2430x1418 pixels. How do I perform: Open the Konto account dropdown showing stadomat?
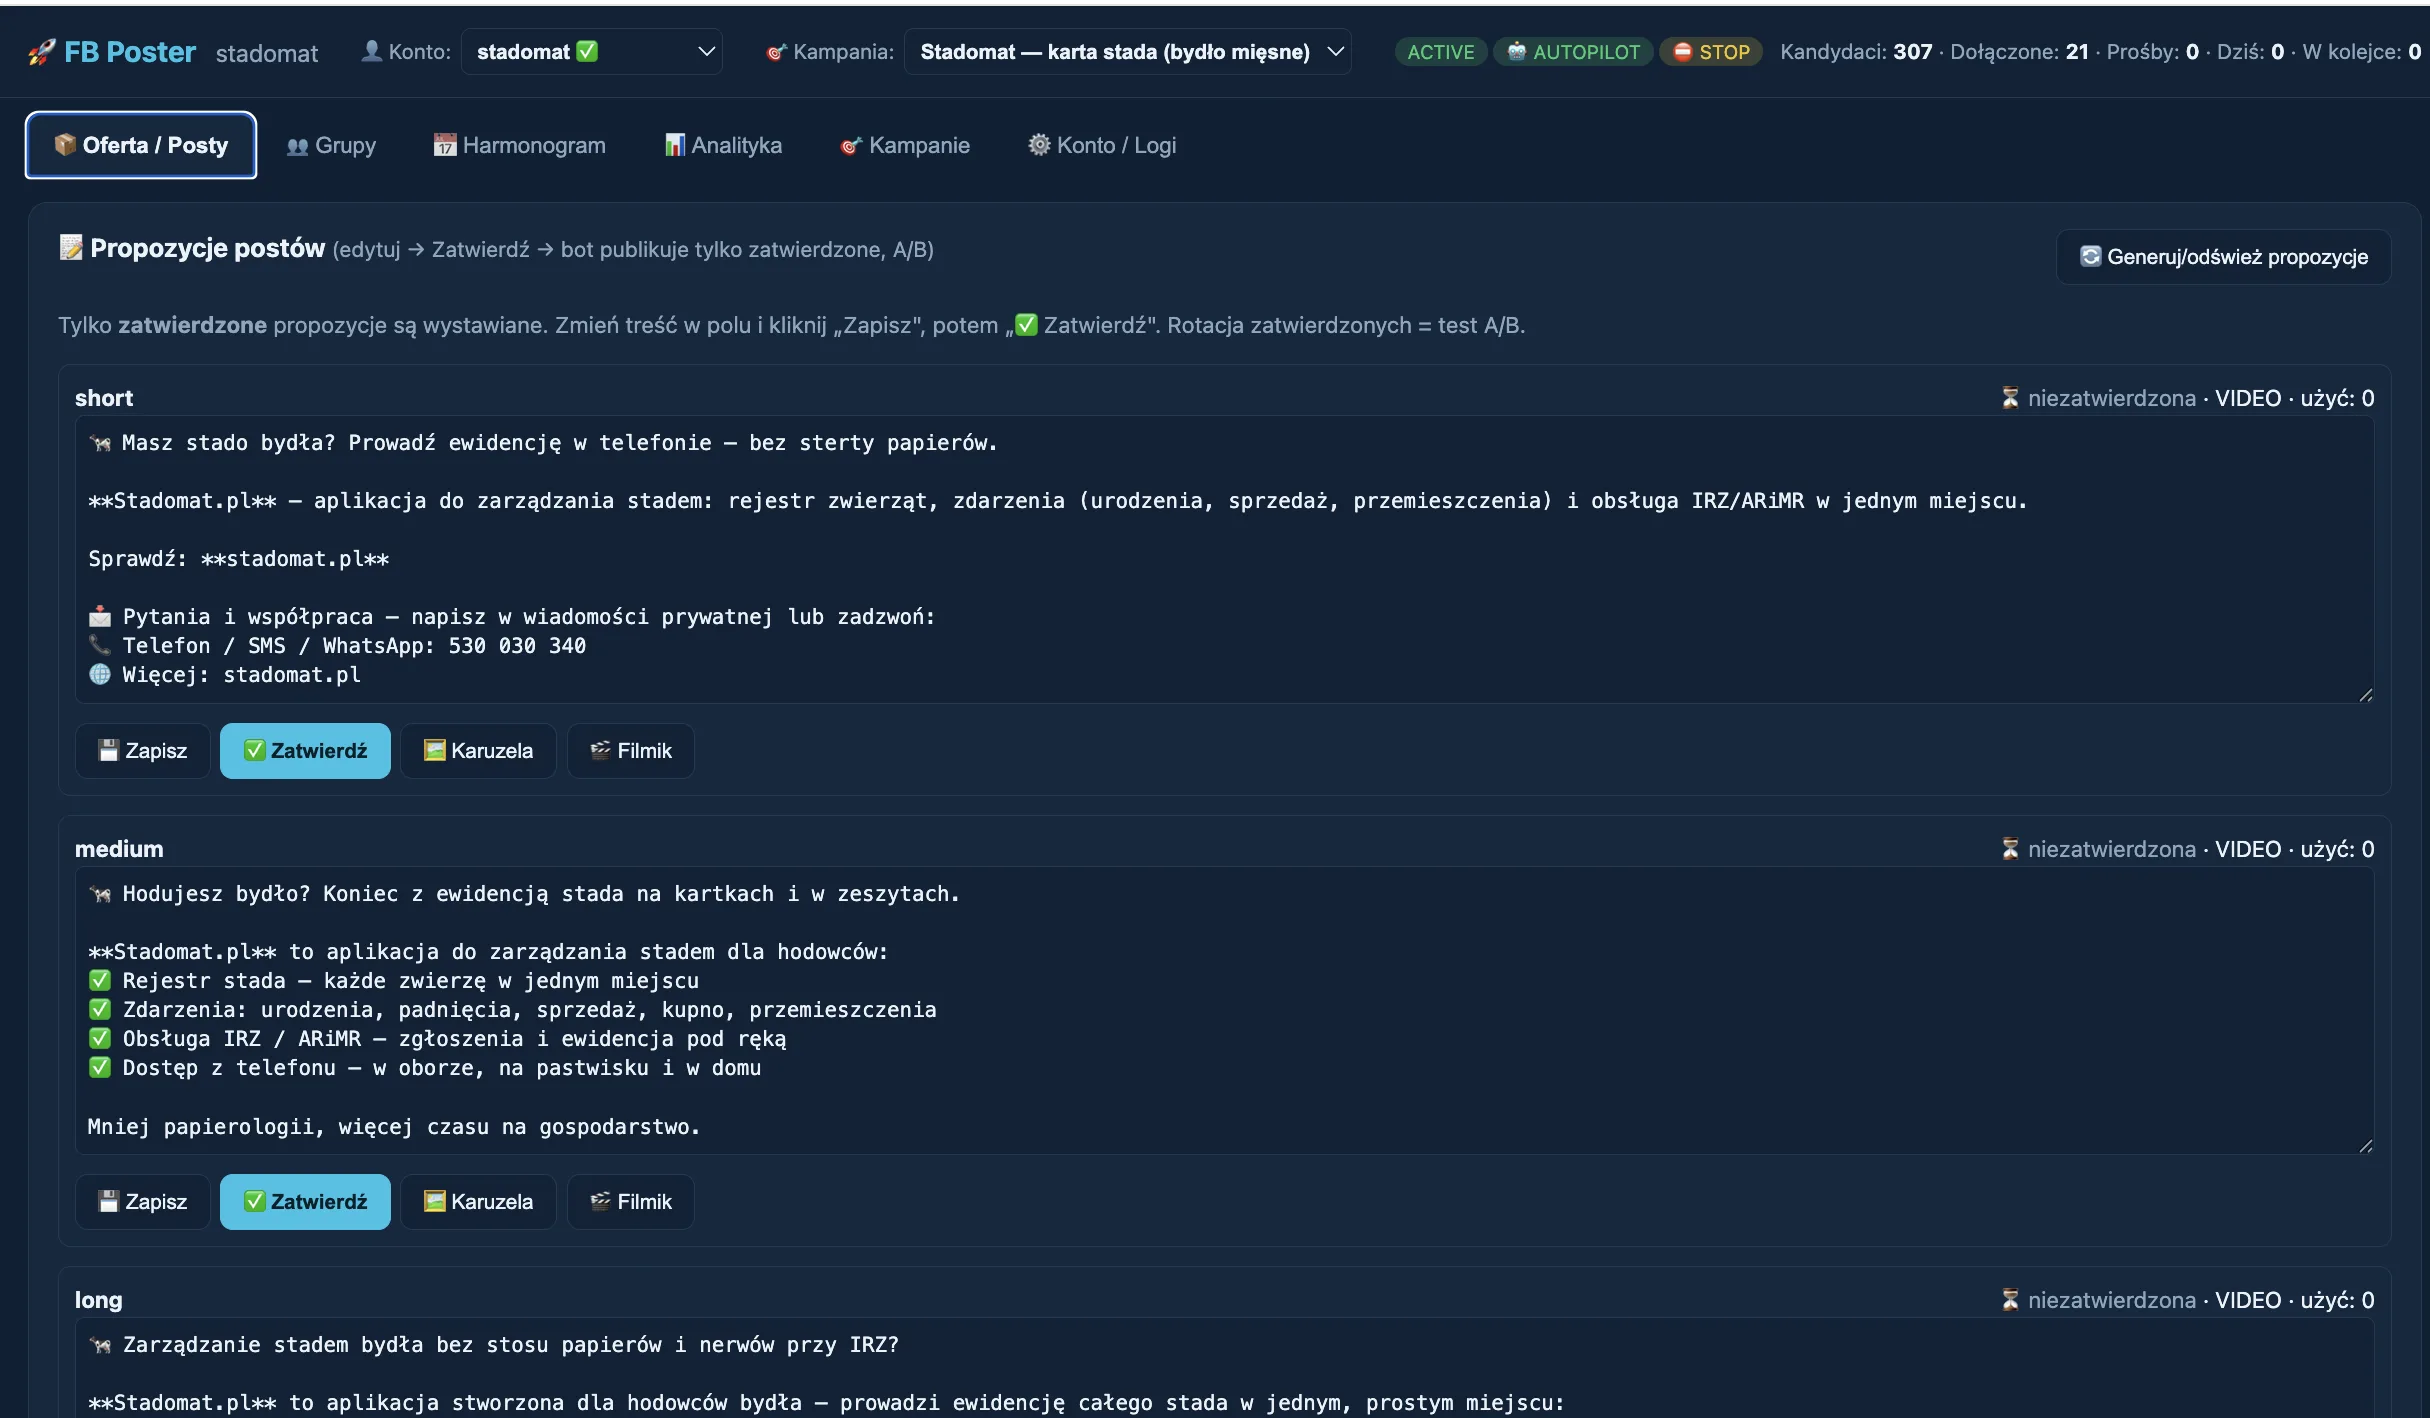click(x=592, y=52)
